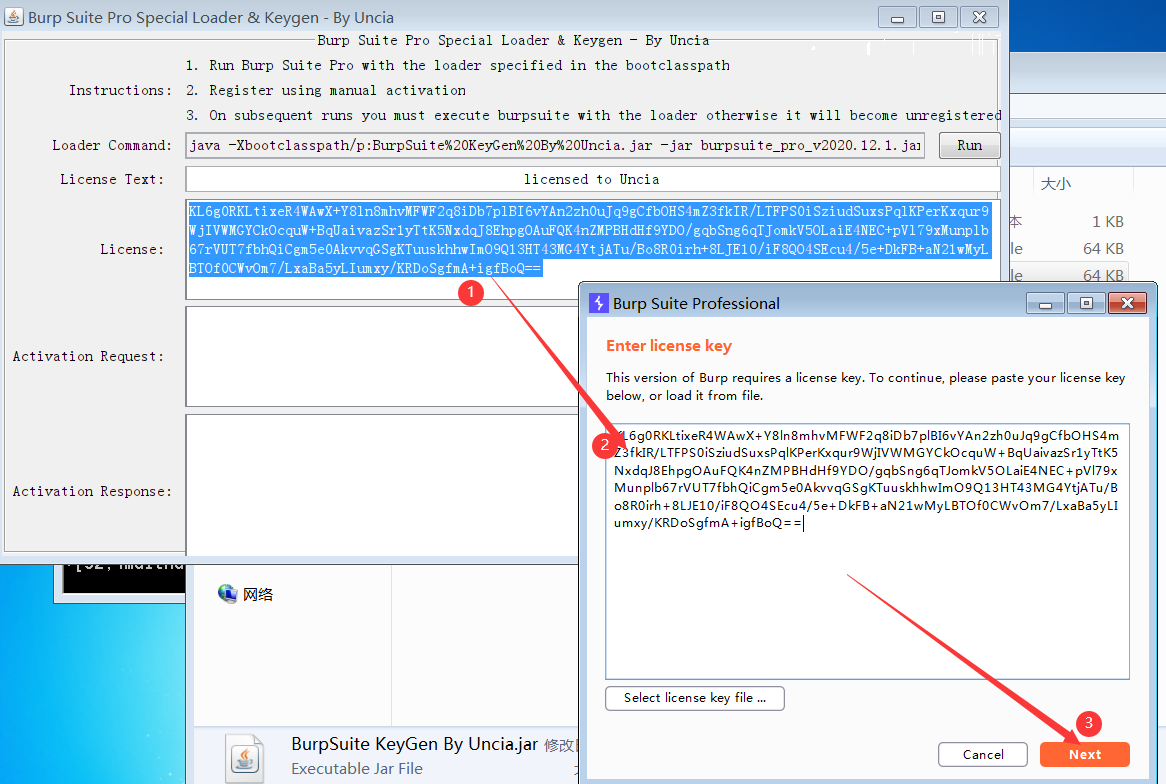Screen dimensions: 1166x784
Task: Click the Loader Command label
Action: coord(112,145)
